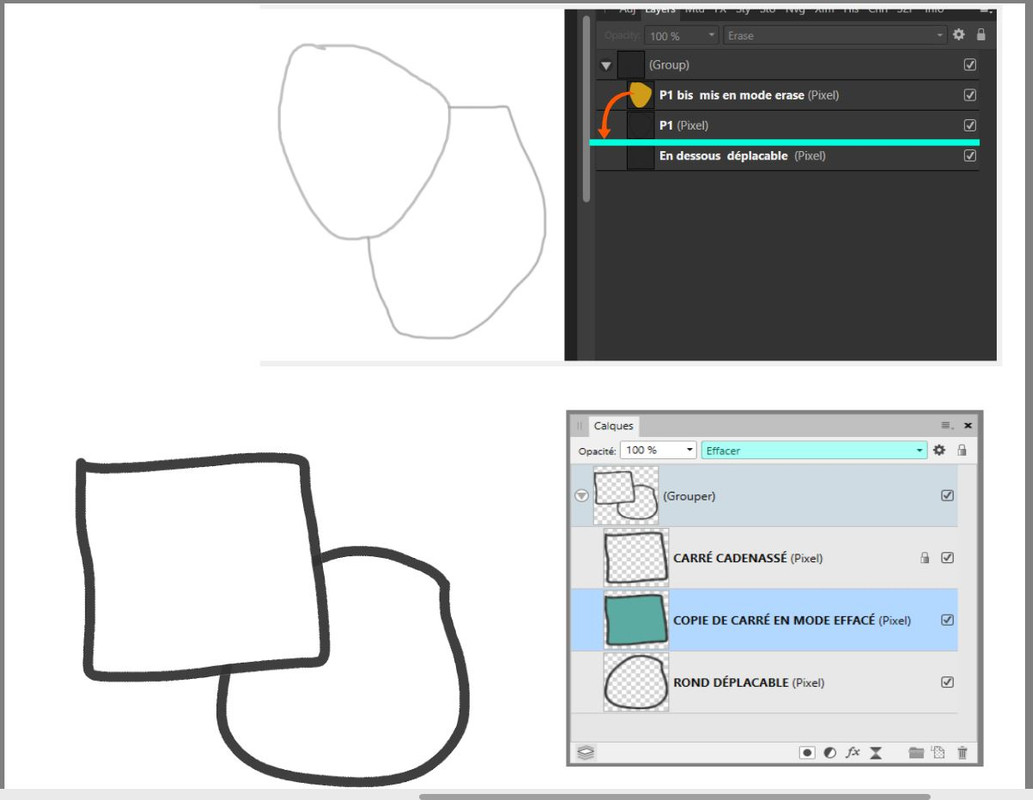The width and height of the screenshot is (1033, 800).
Task: Click the ROND DÉPLACABLE circle thumbnail
Action: [636, 682]
